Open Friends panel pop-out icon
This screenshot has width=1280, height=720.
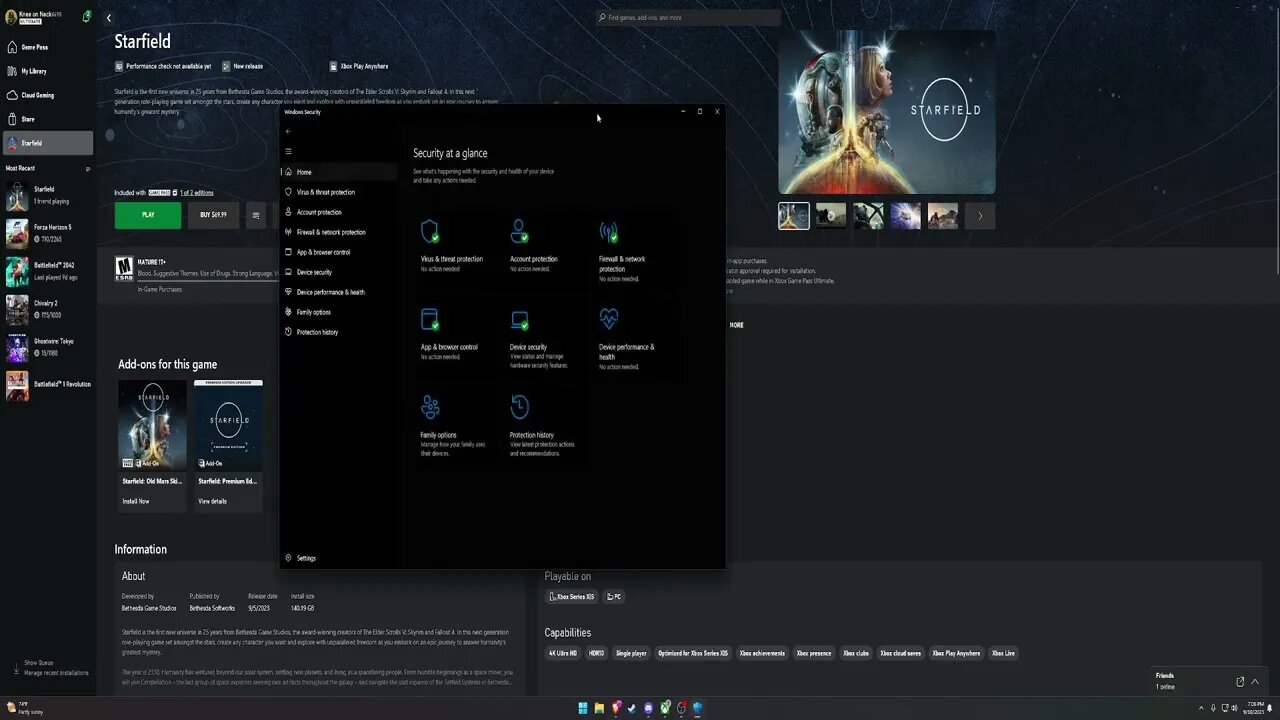coord(1240,681)
